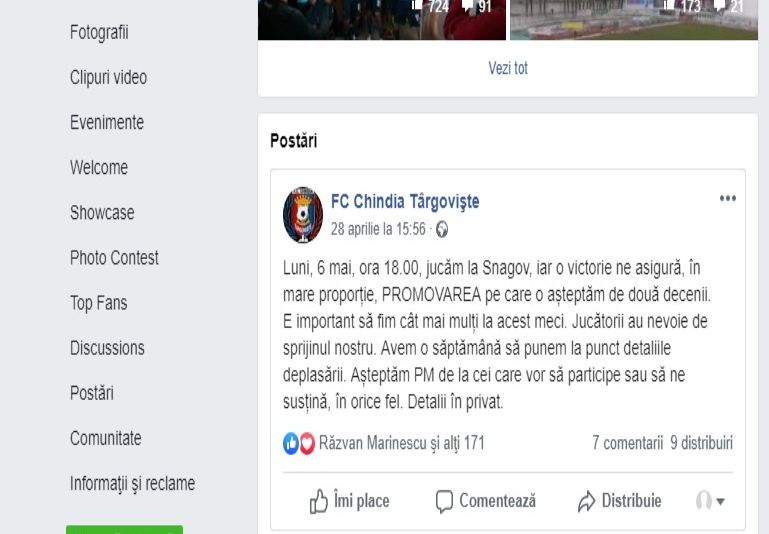Open the photo thumbnail with 724 likes

pyautogui.click(x=382, y=20)
